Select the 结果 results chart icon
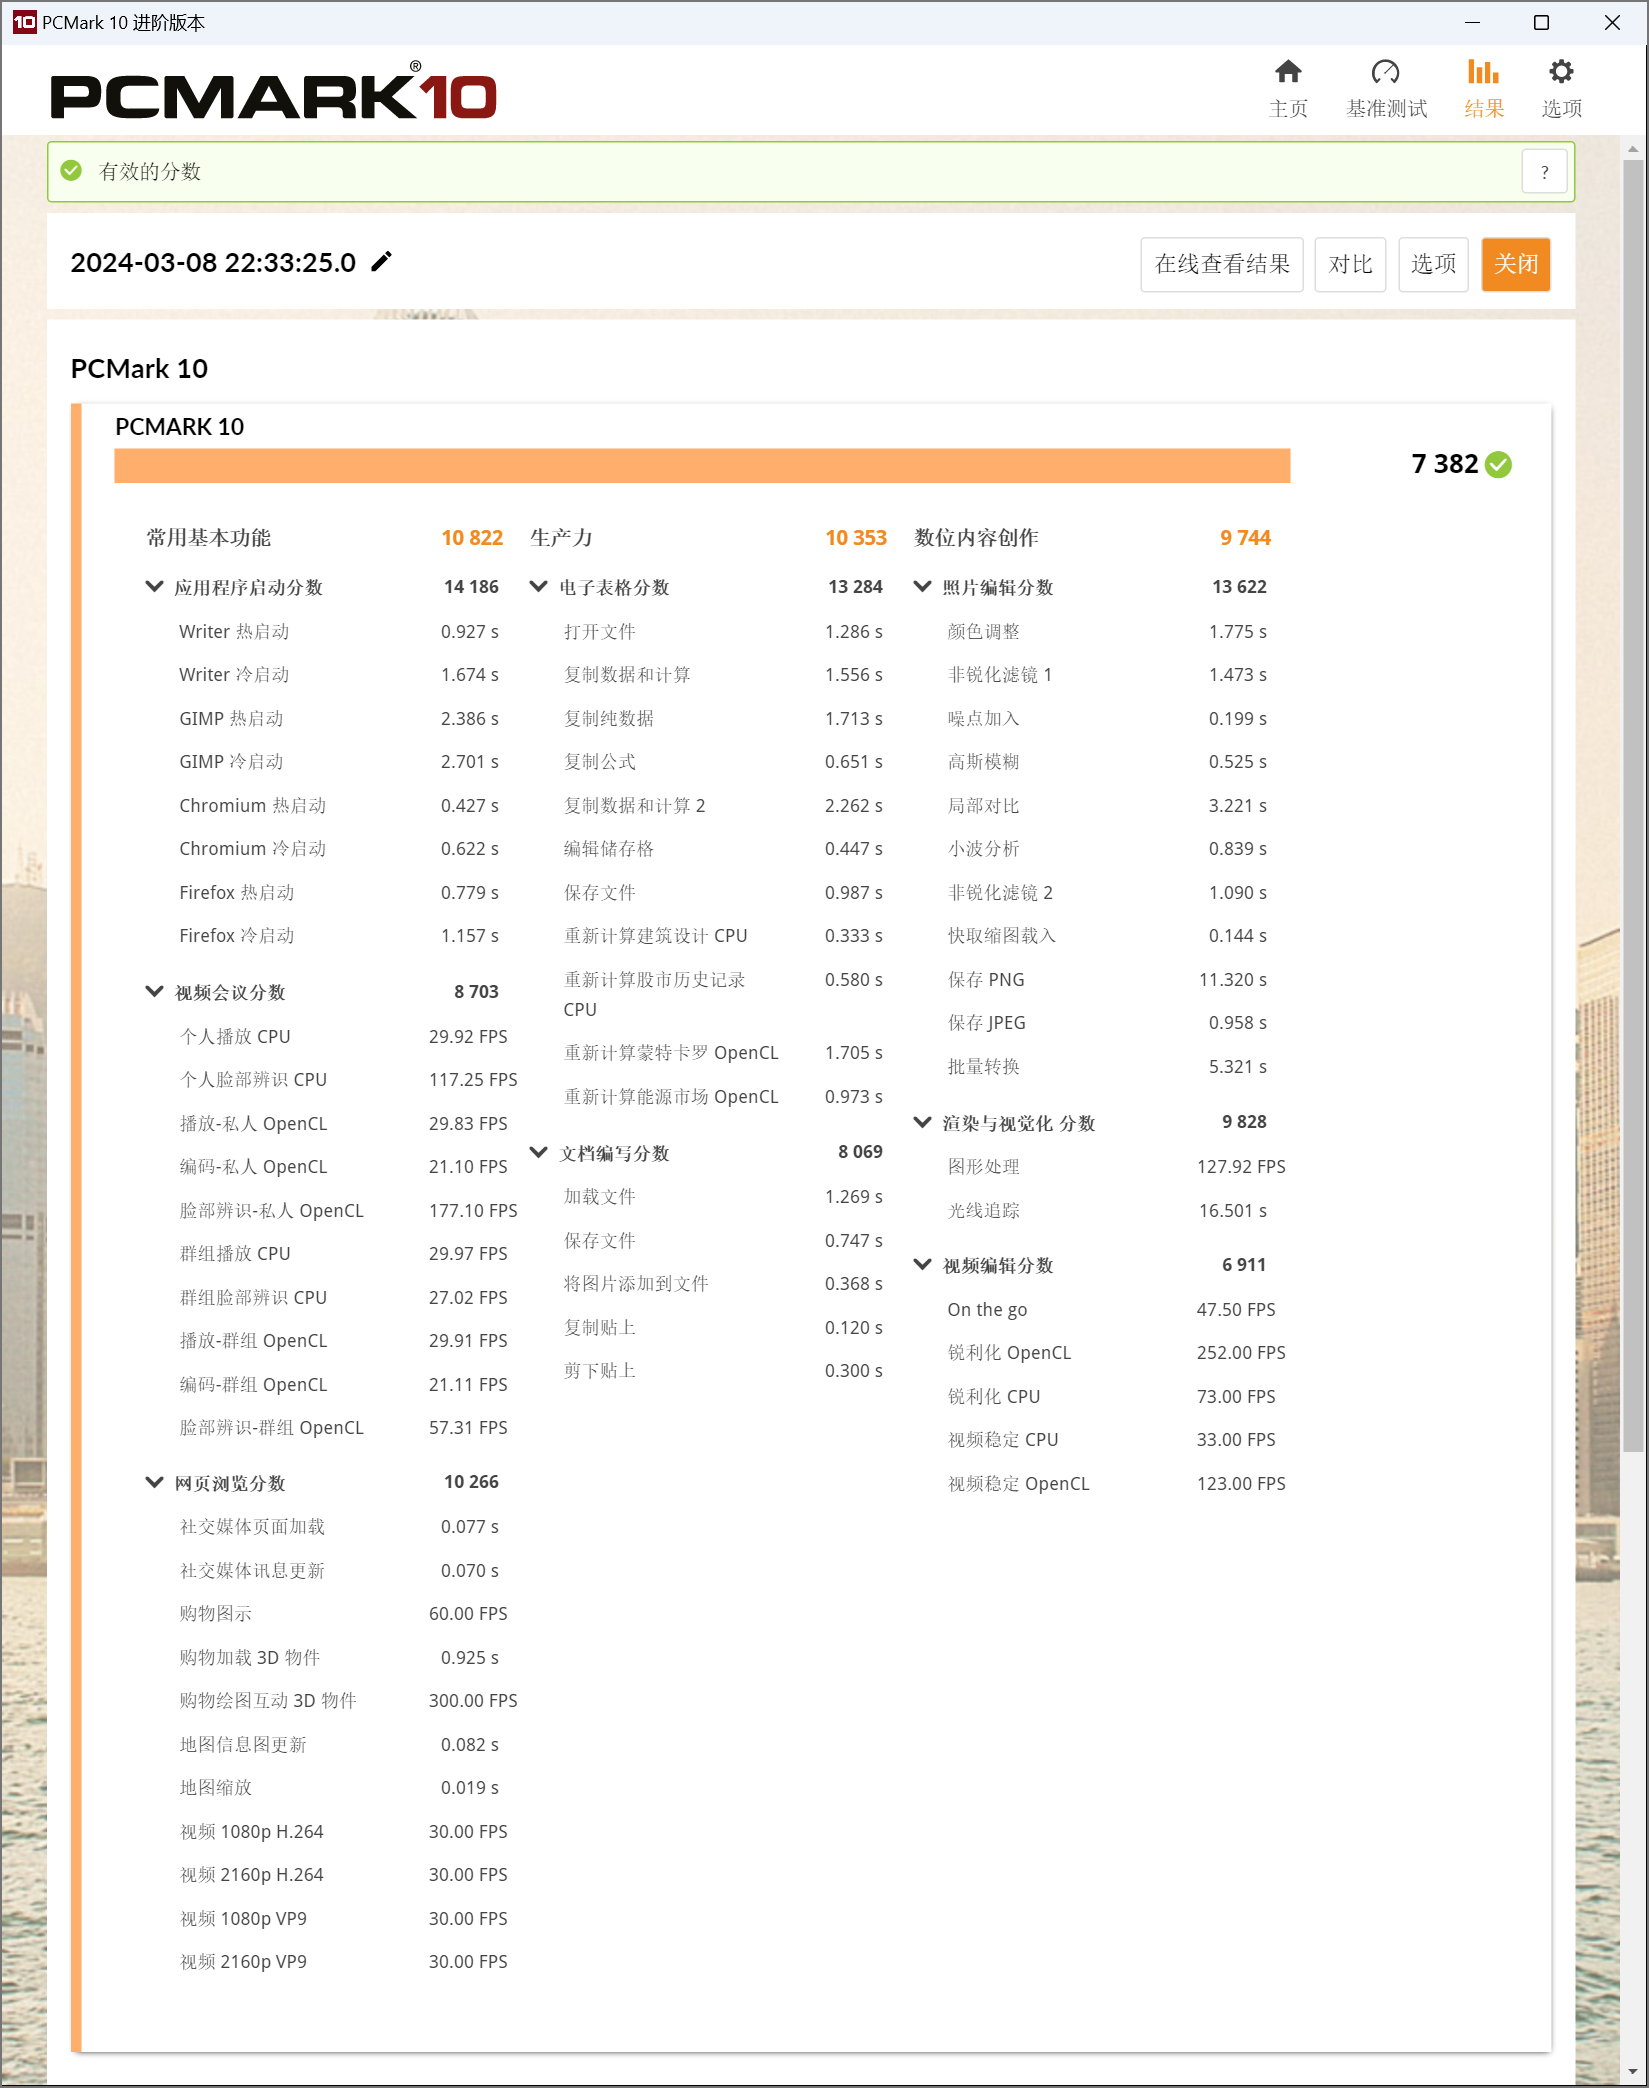Viewport: 1649px width, 2088px height. (1483, 72)
